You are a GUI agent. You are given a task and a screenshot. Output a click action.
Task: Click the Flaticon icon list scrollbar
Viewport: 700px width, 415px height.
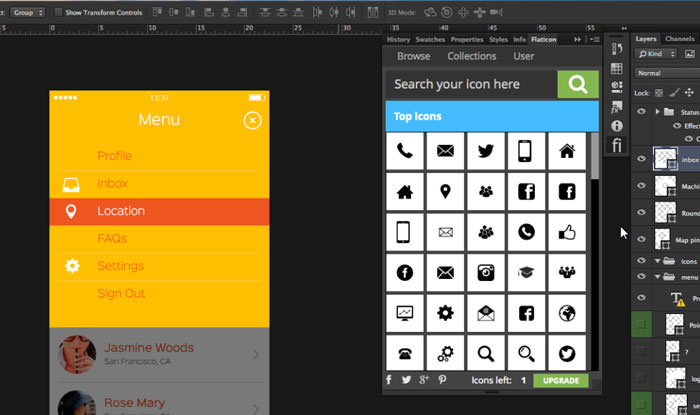[594, 156]
